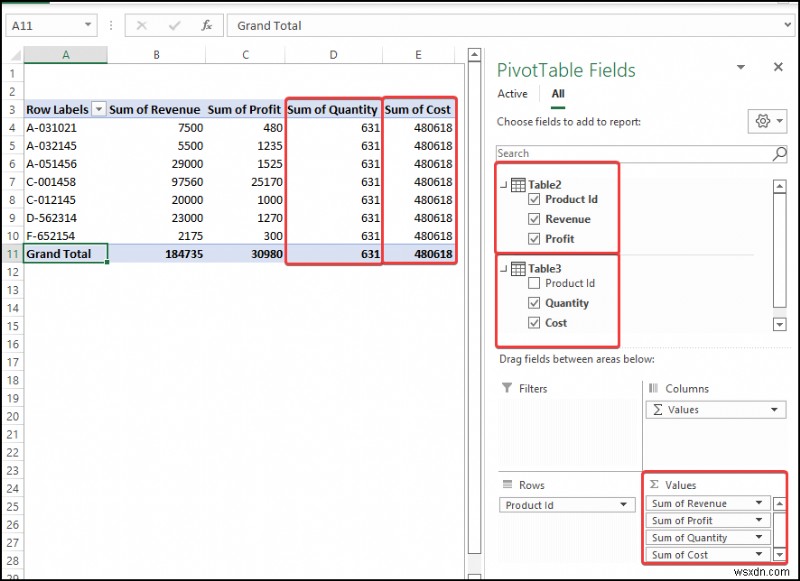Click the magnifier icon in the fields search box

pyautogui.click(x=776, y=153)
